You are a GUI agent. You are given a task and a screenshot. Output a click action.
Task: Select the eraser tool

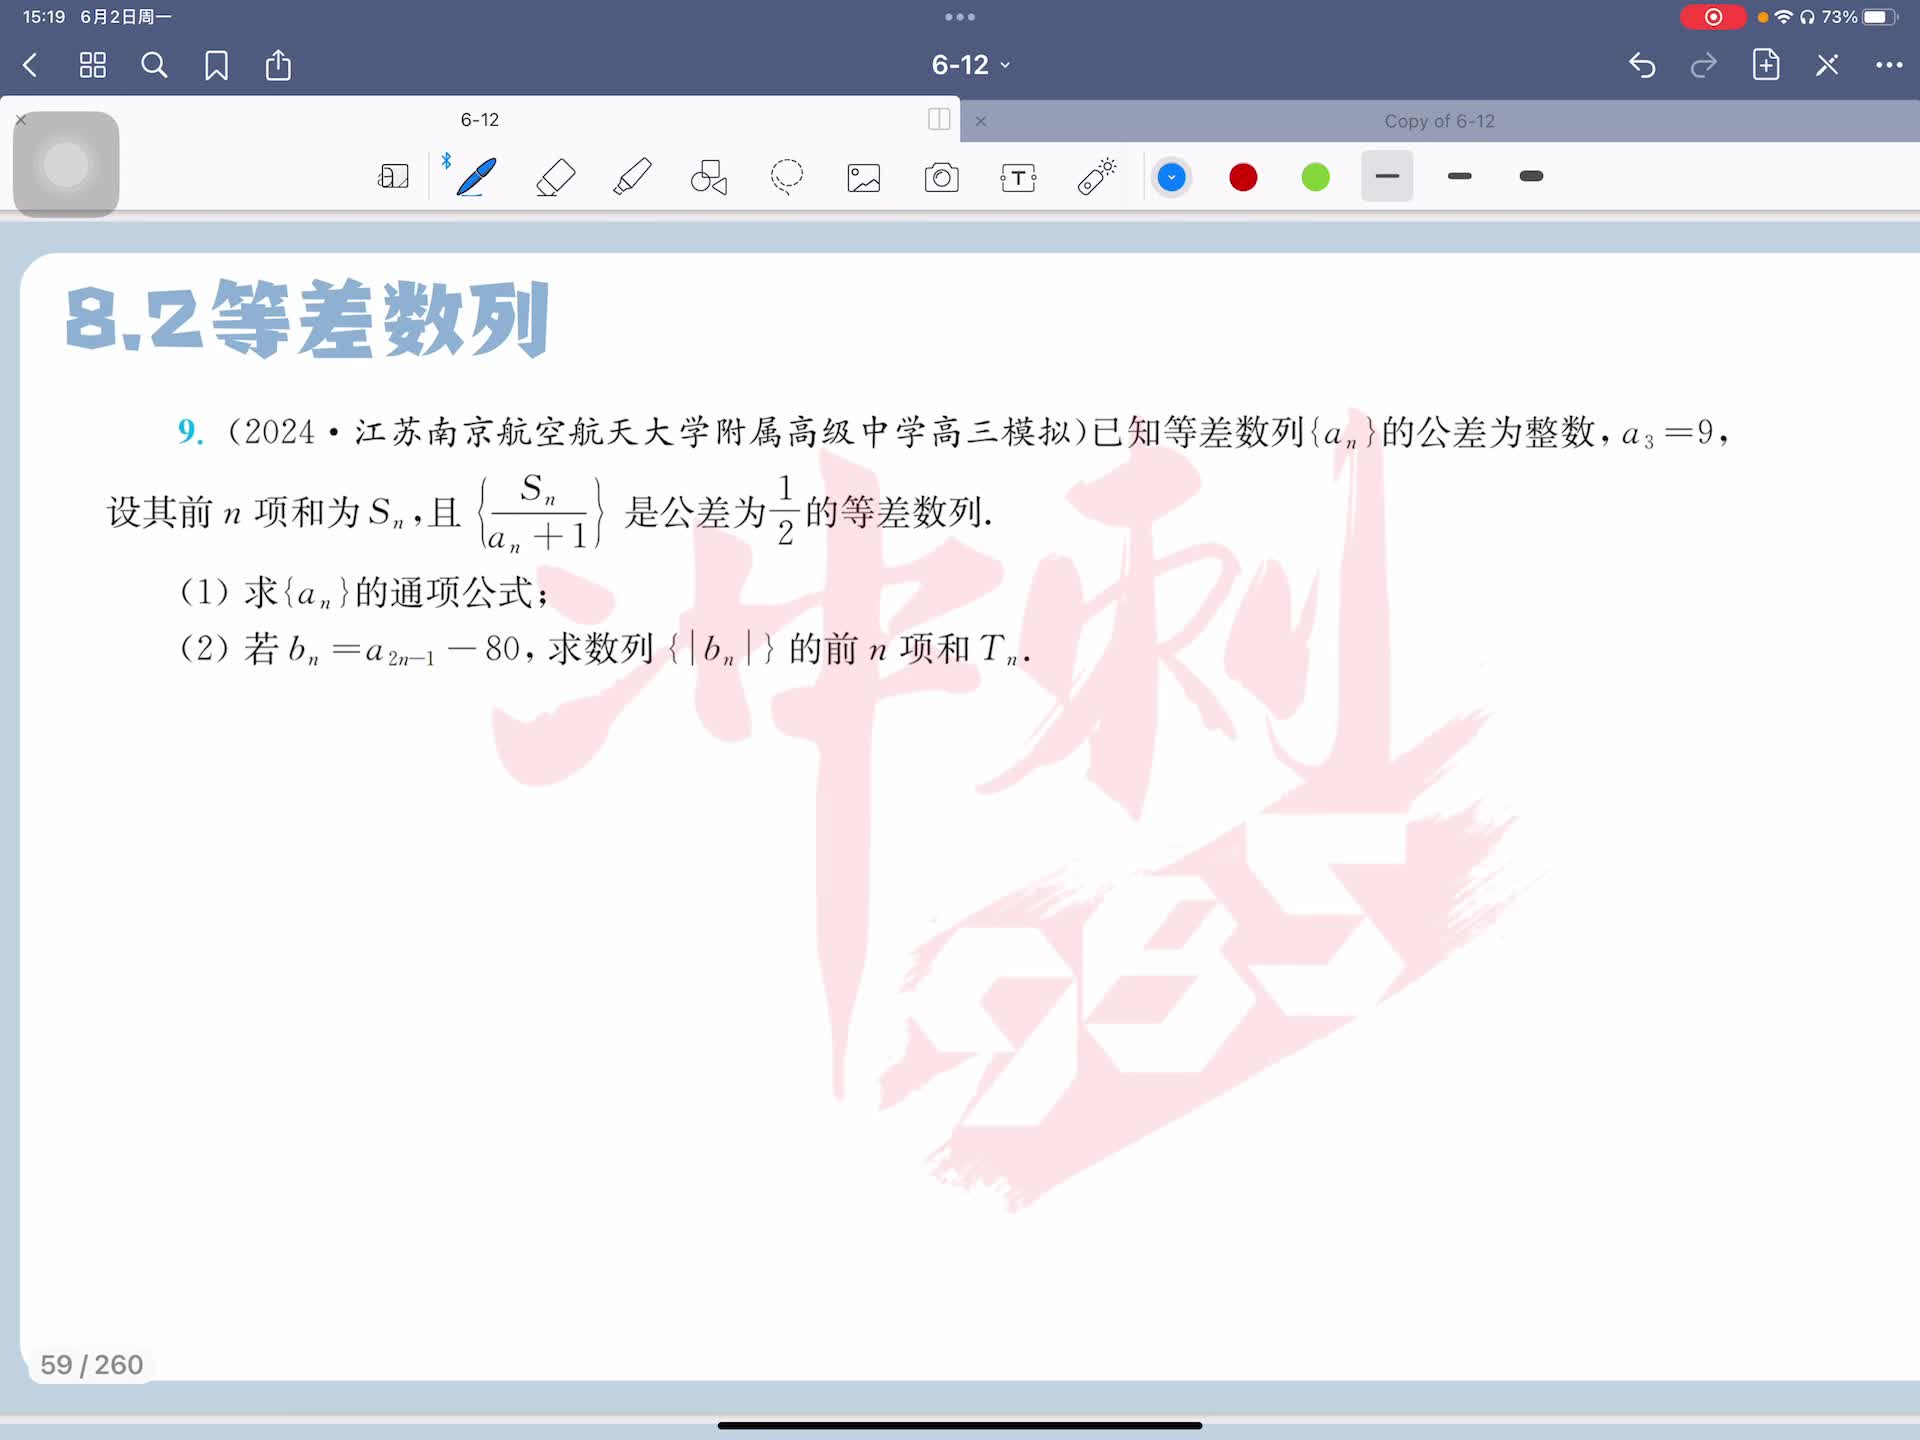coord(555,177)
